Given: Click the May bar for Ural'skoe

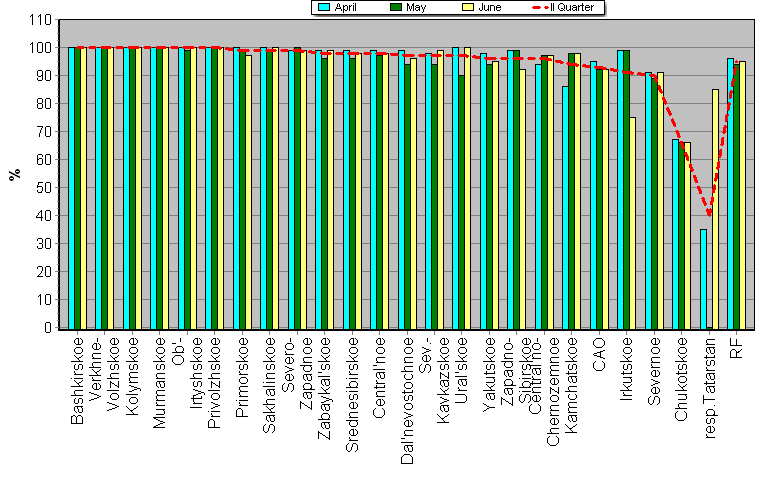Looking at the screenshot, I should (461, 202).
